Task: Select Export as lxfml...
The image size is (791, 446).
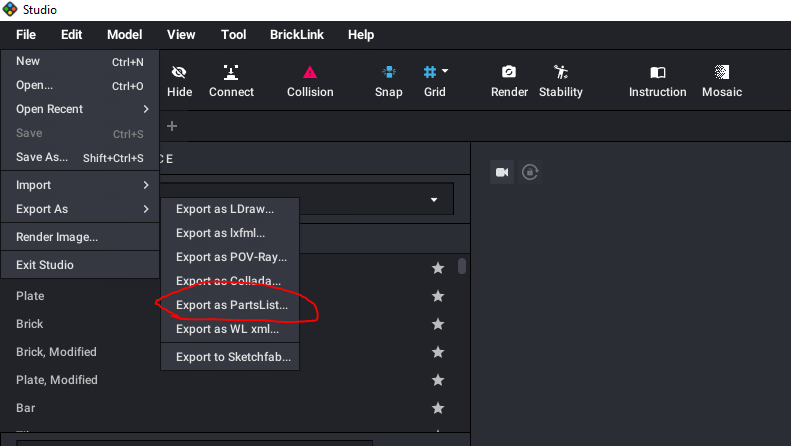Action: pos(230,233)
